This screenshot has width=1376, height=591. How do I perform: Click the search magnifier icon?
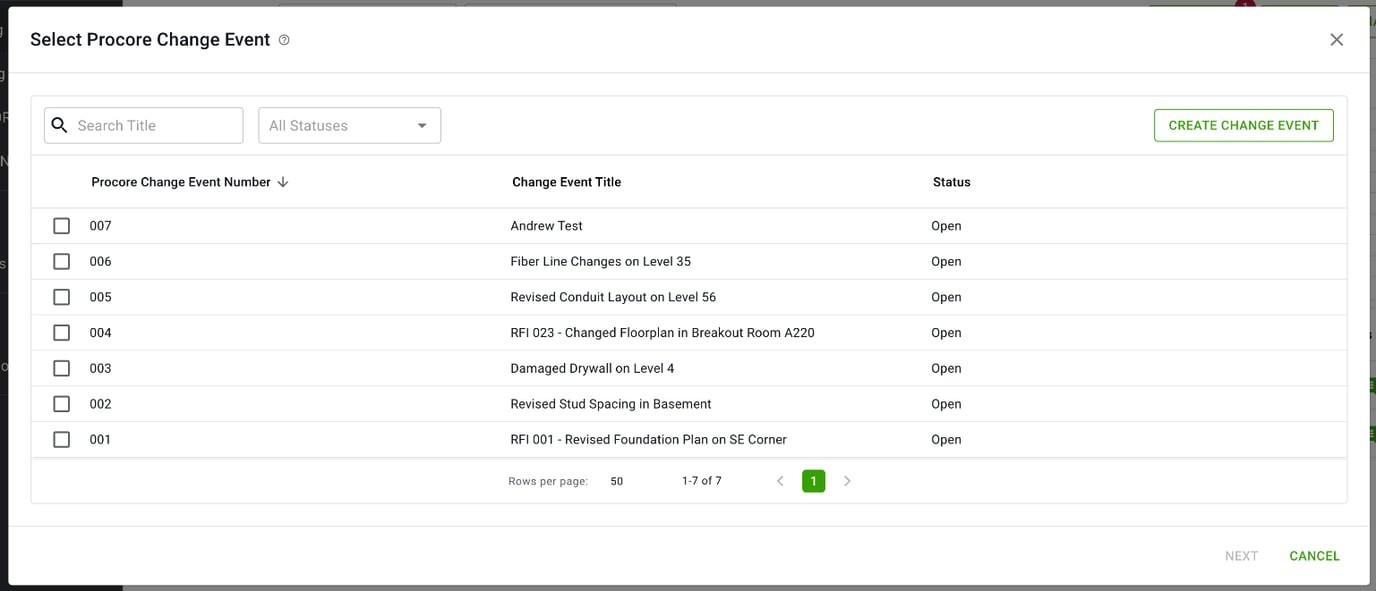59,125
